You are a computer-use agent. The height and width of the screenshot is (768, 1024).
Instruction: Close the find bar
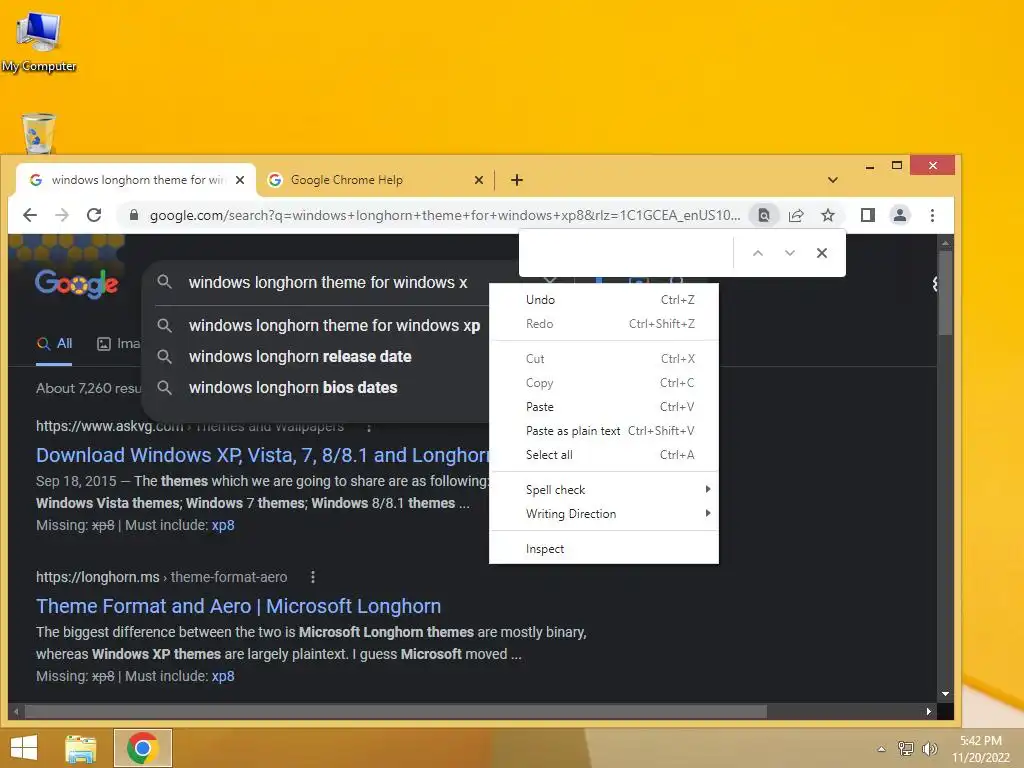click(822, 253)
